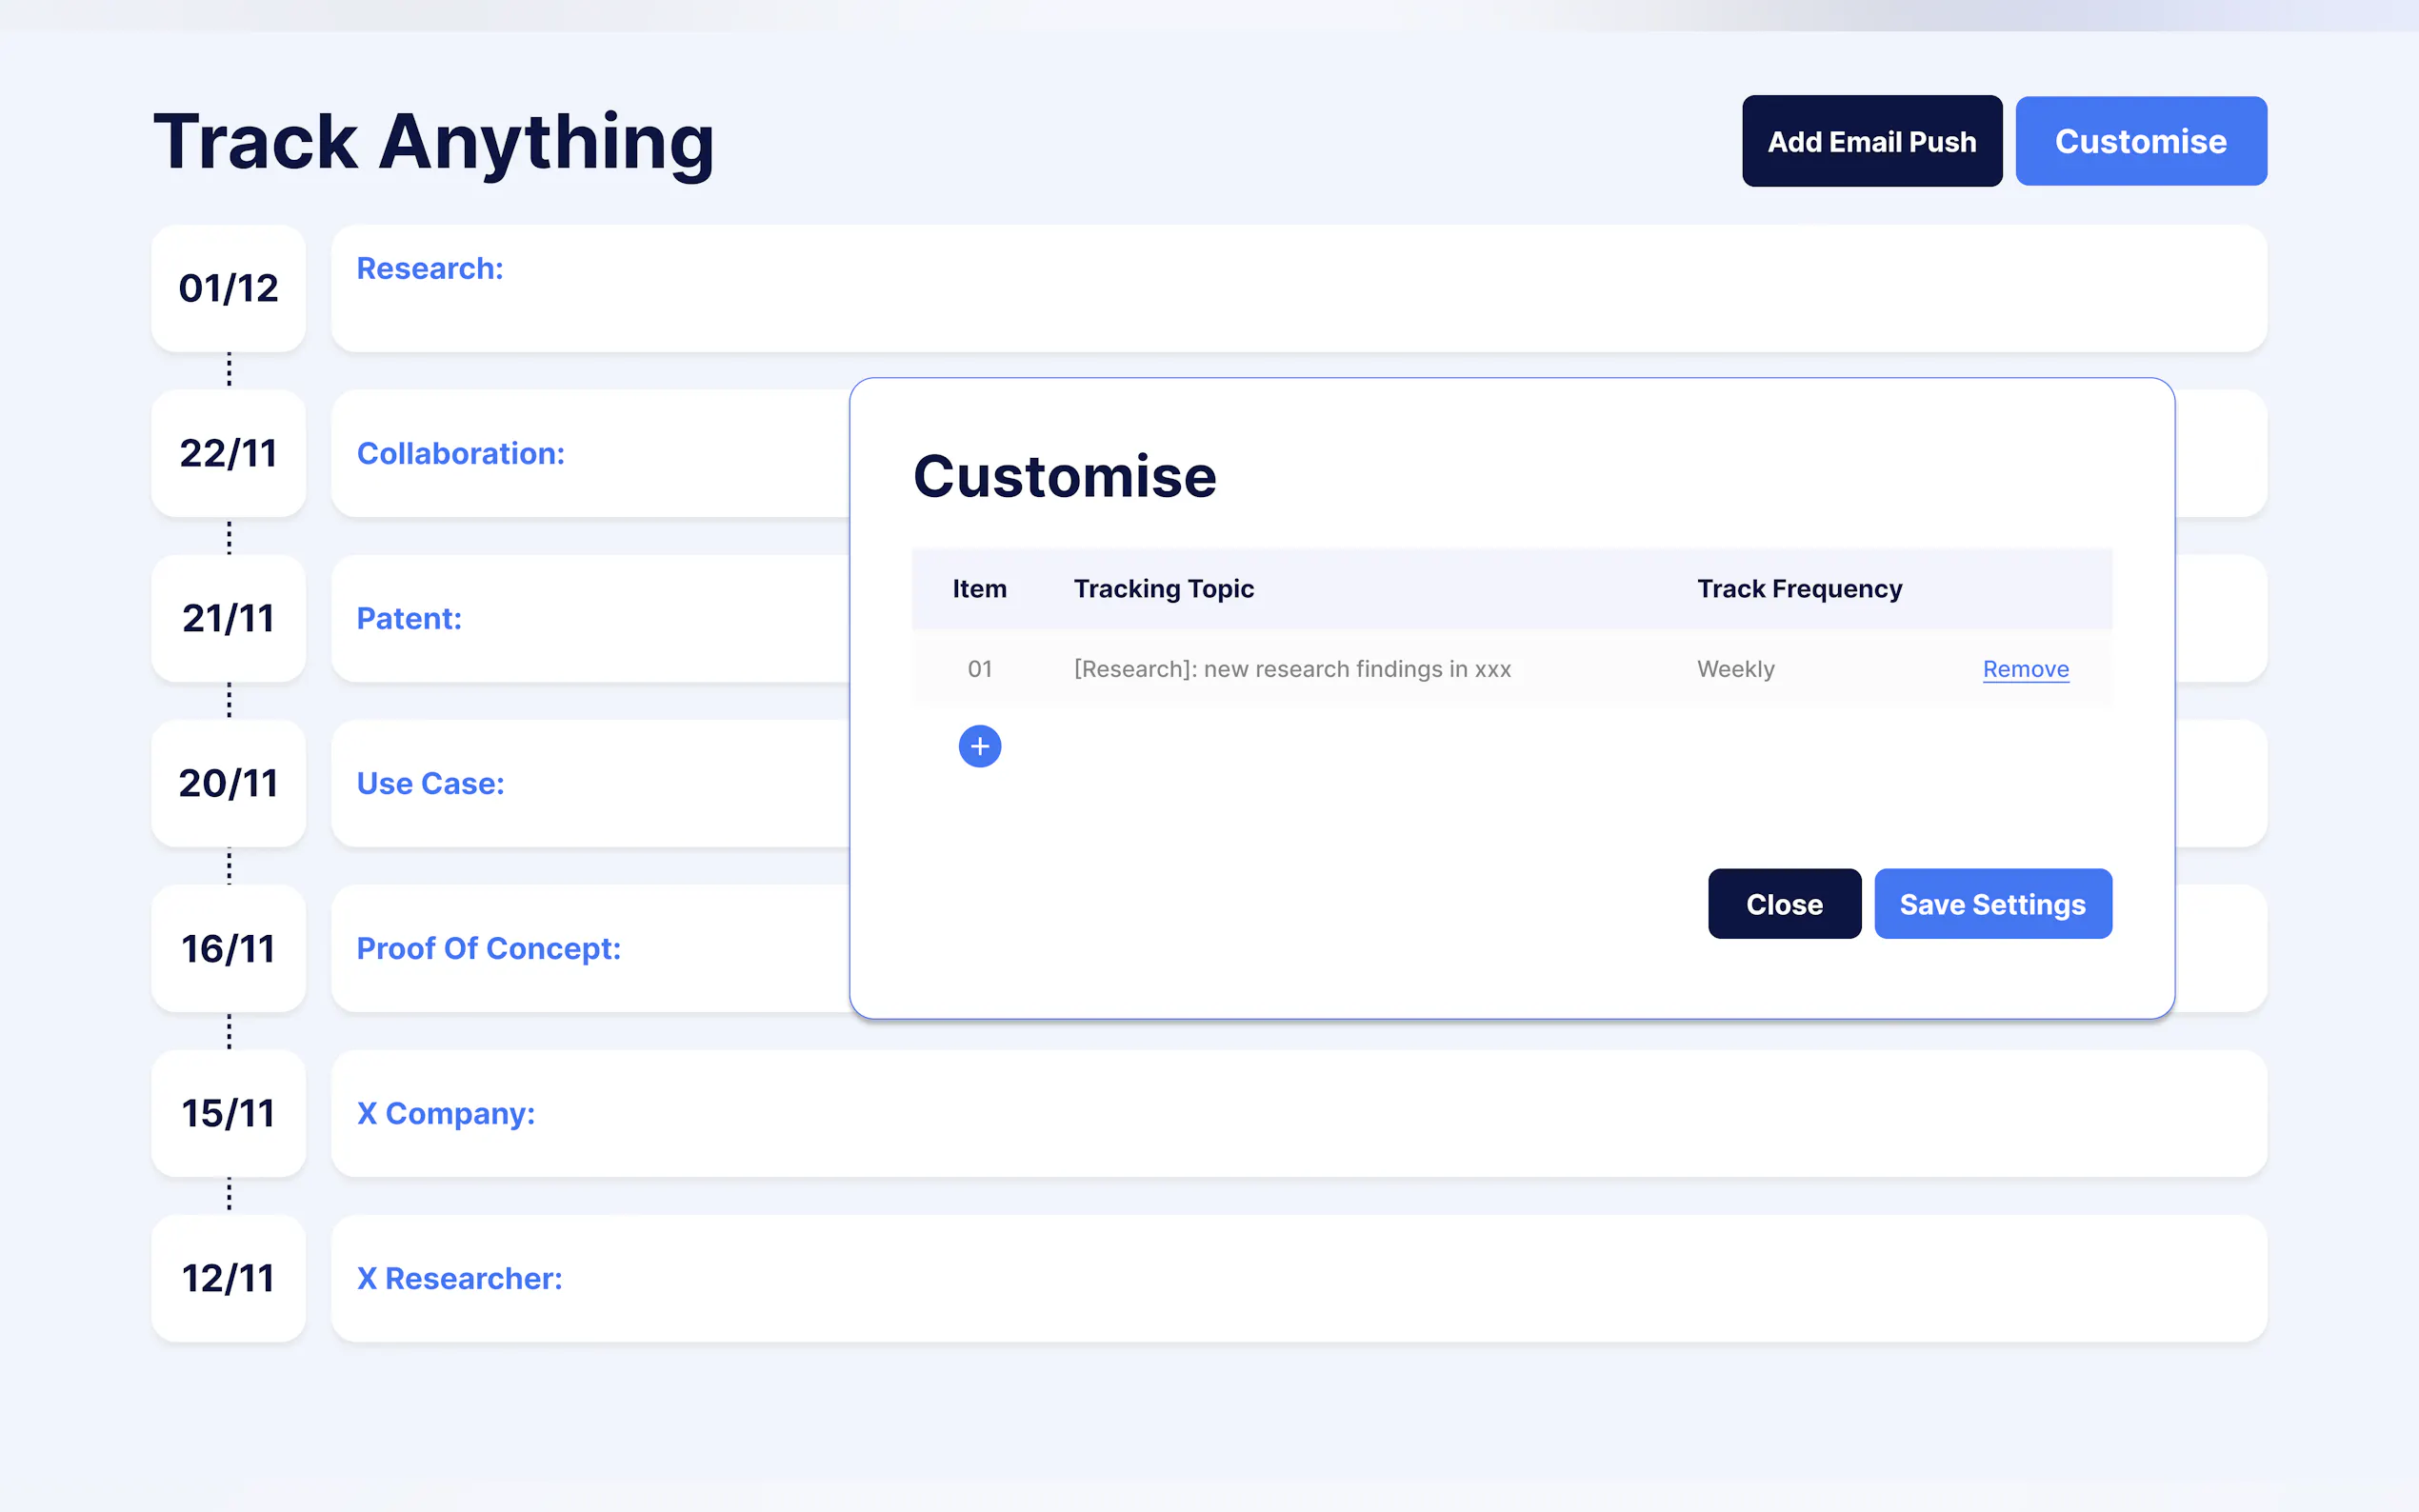
Task: Open the X Researcher entry
Action: (1297, 1278)
